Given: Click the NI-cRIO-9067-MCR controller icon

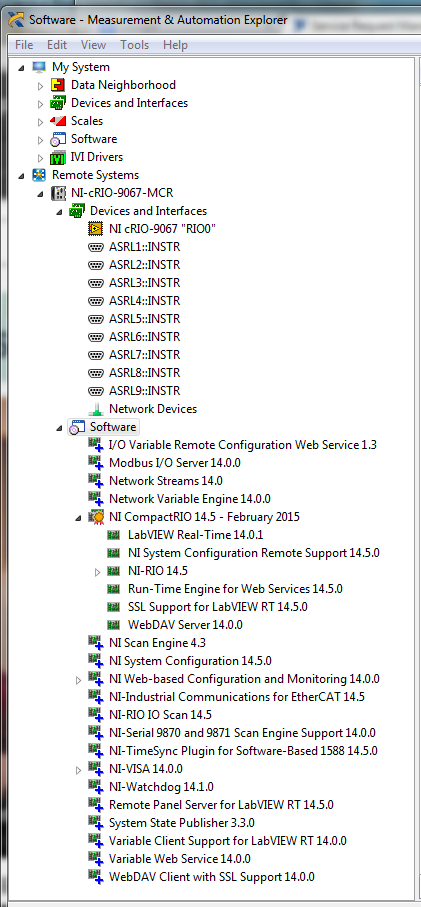Looking at the screenshot, I should [x=58, y=193].
